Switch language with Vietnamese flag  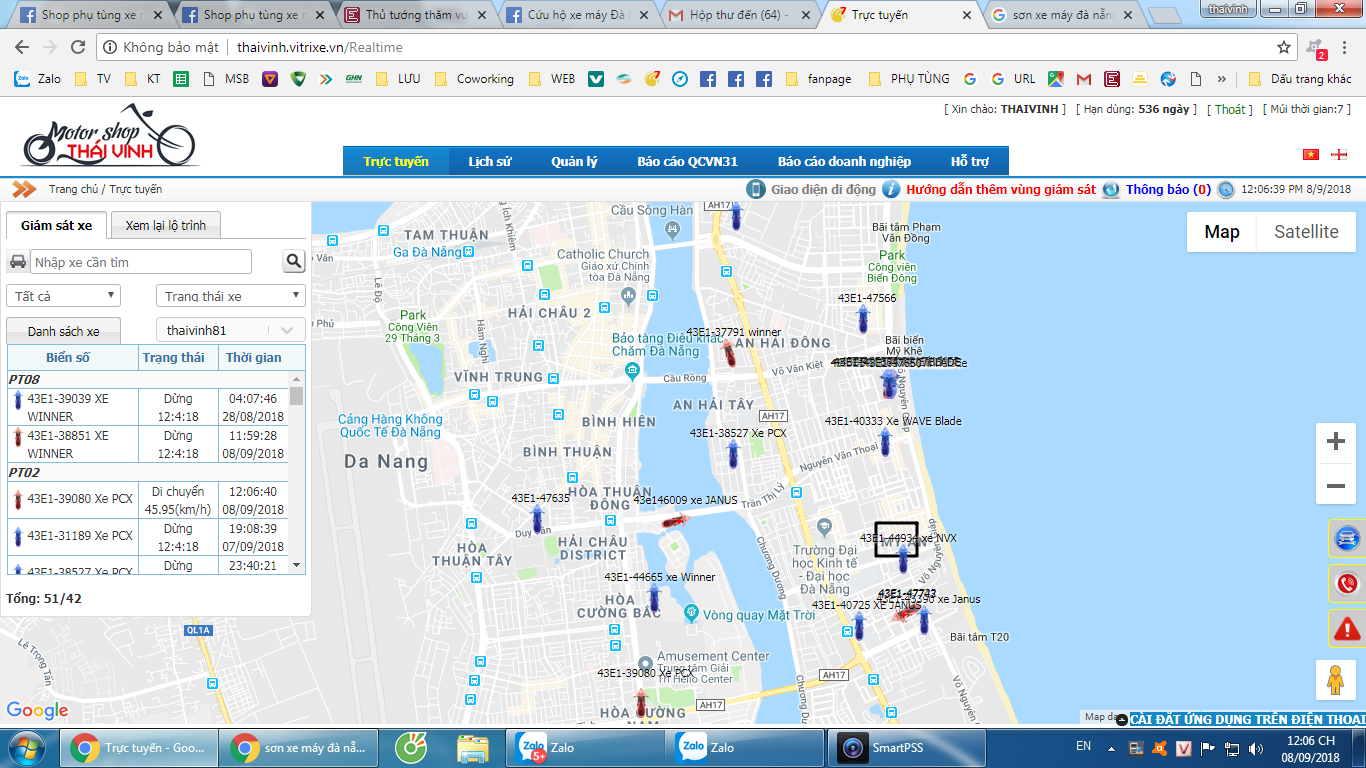click(1310, 154)
